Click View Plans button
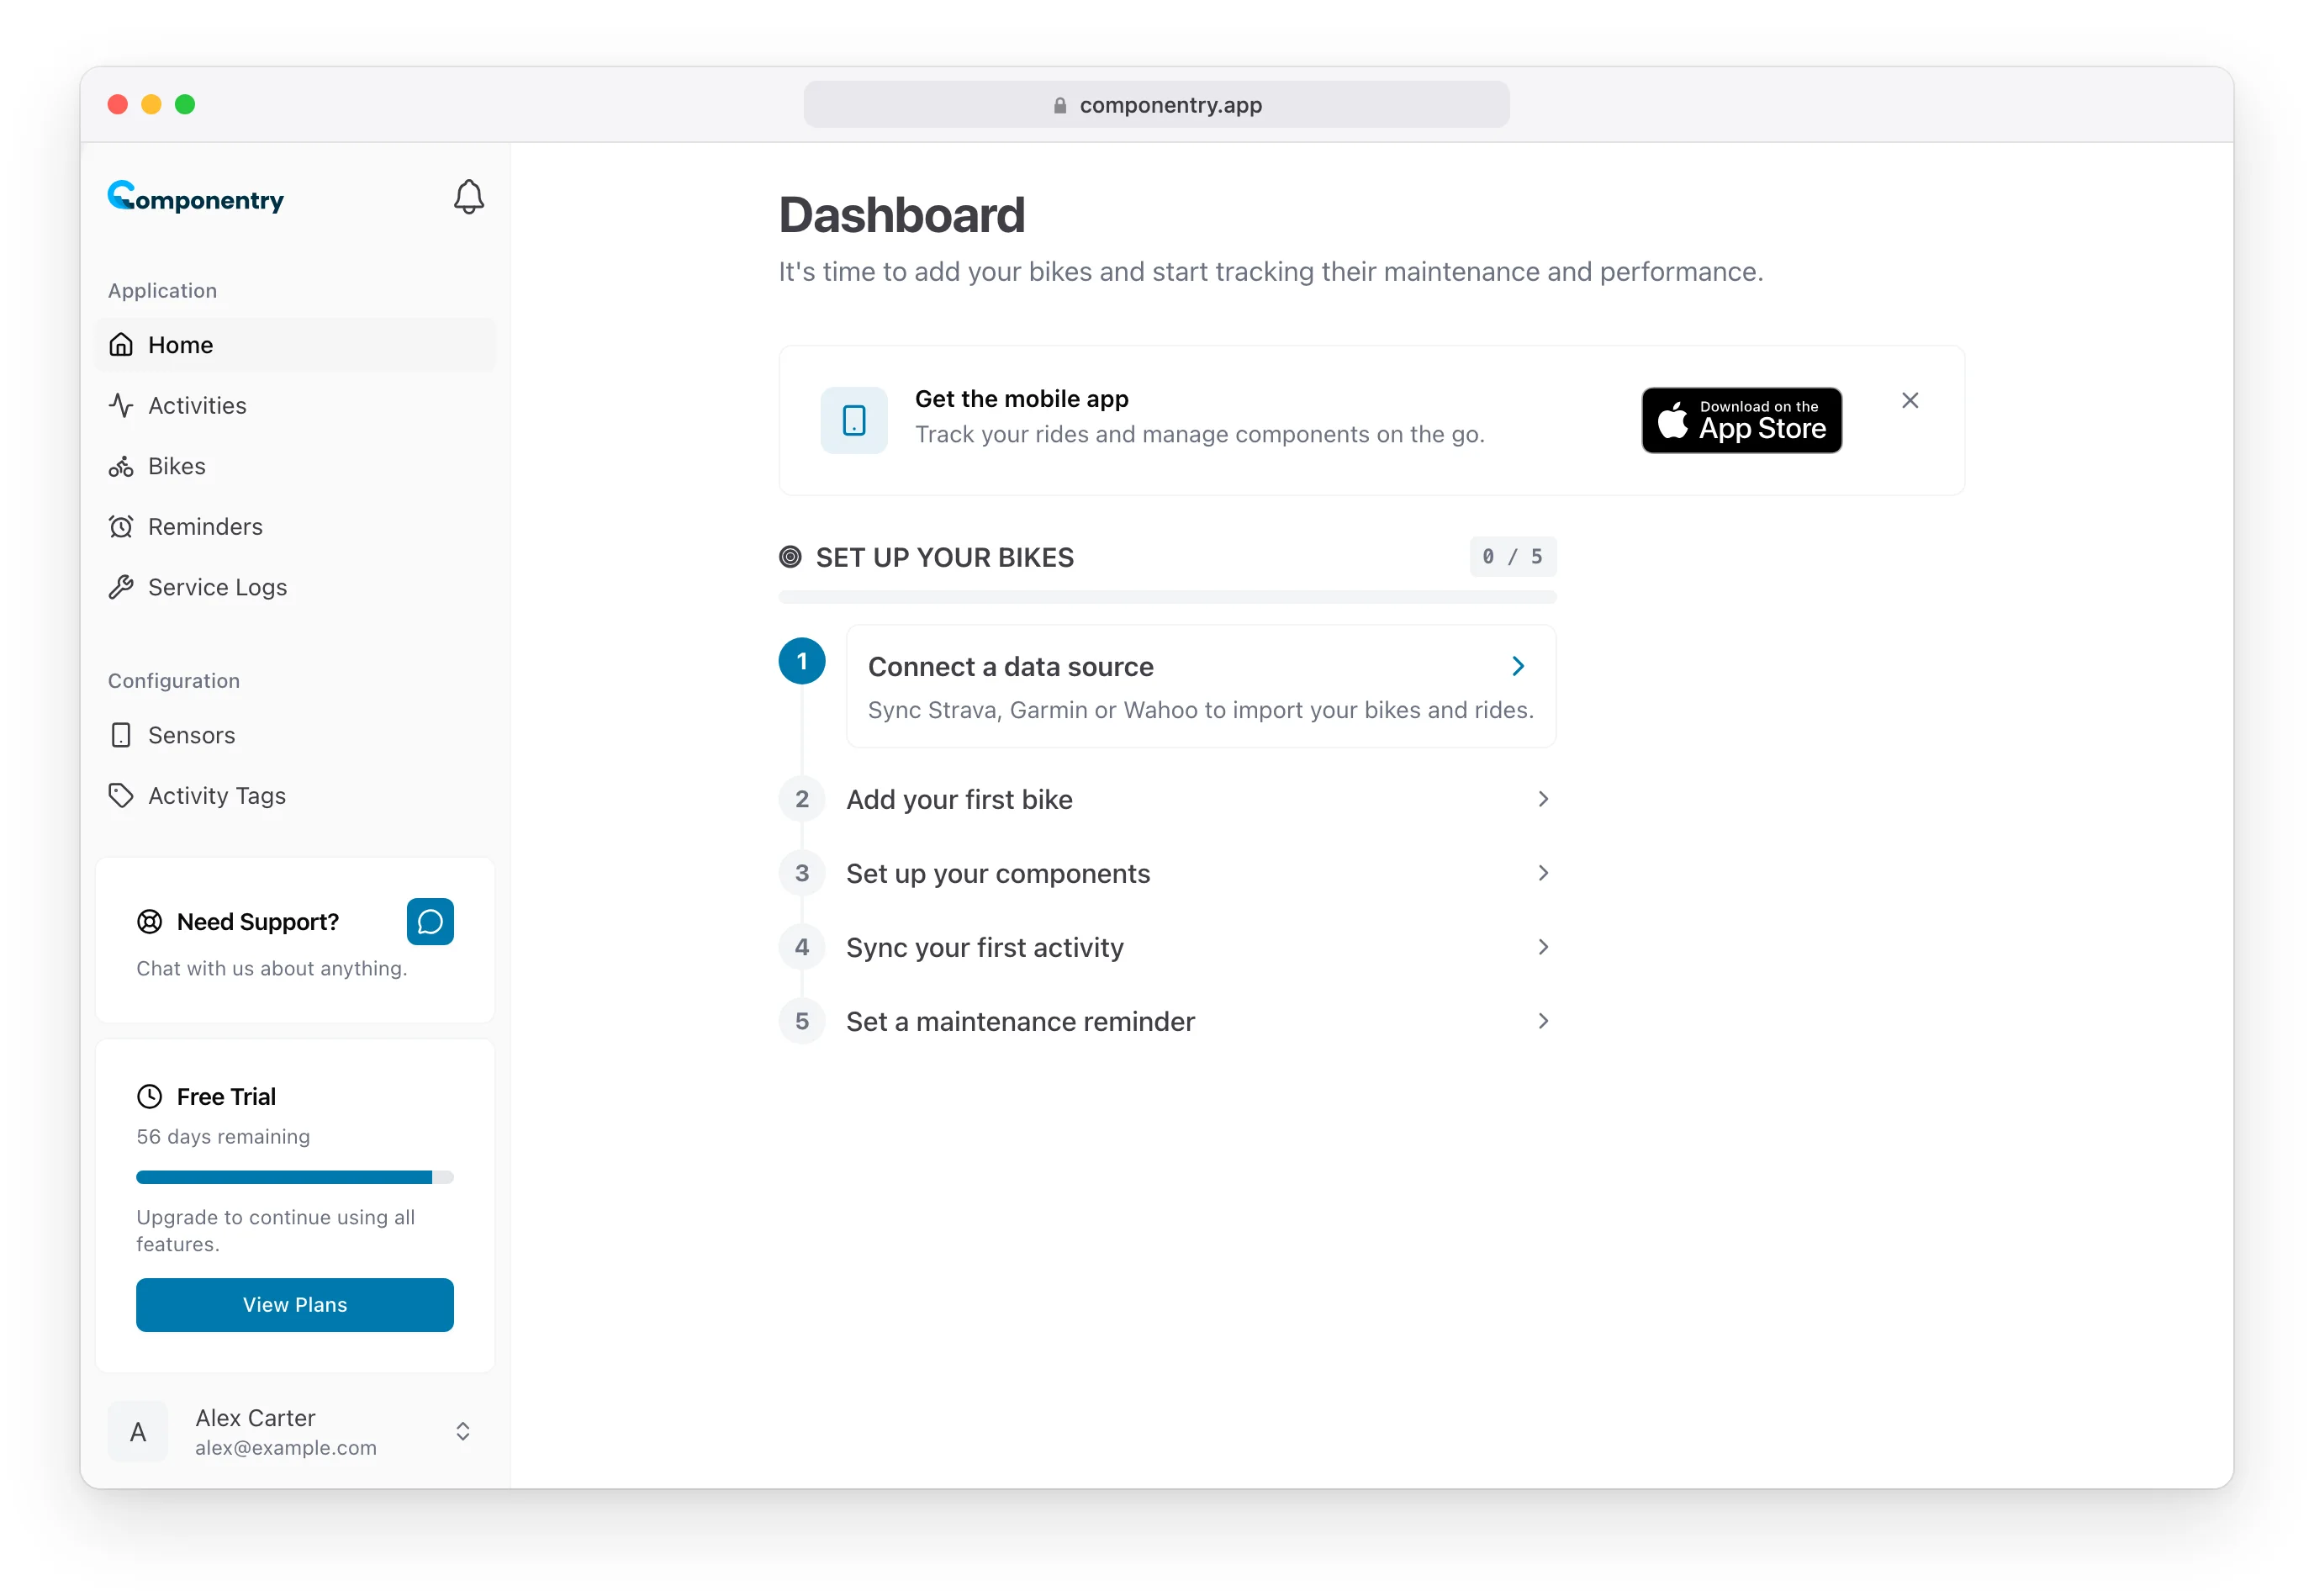This screenshot has height=1596, width=2314. [295, 1304]
